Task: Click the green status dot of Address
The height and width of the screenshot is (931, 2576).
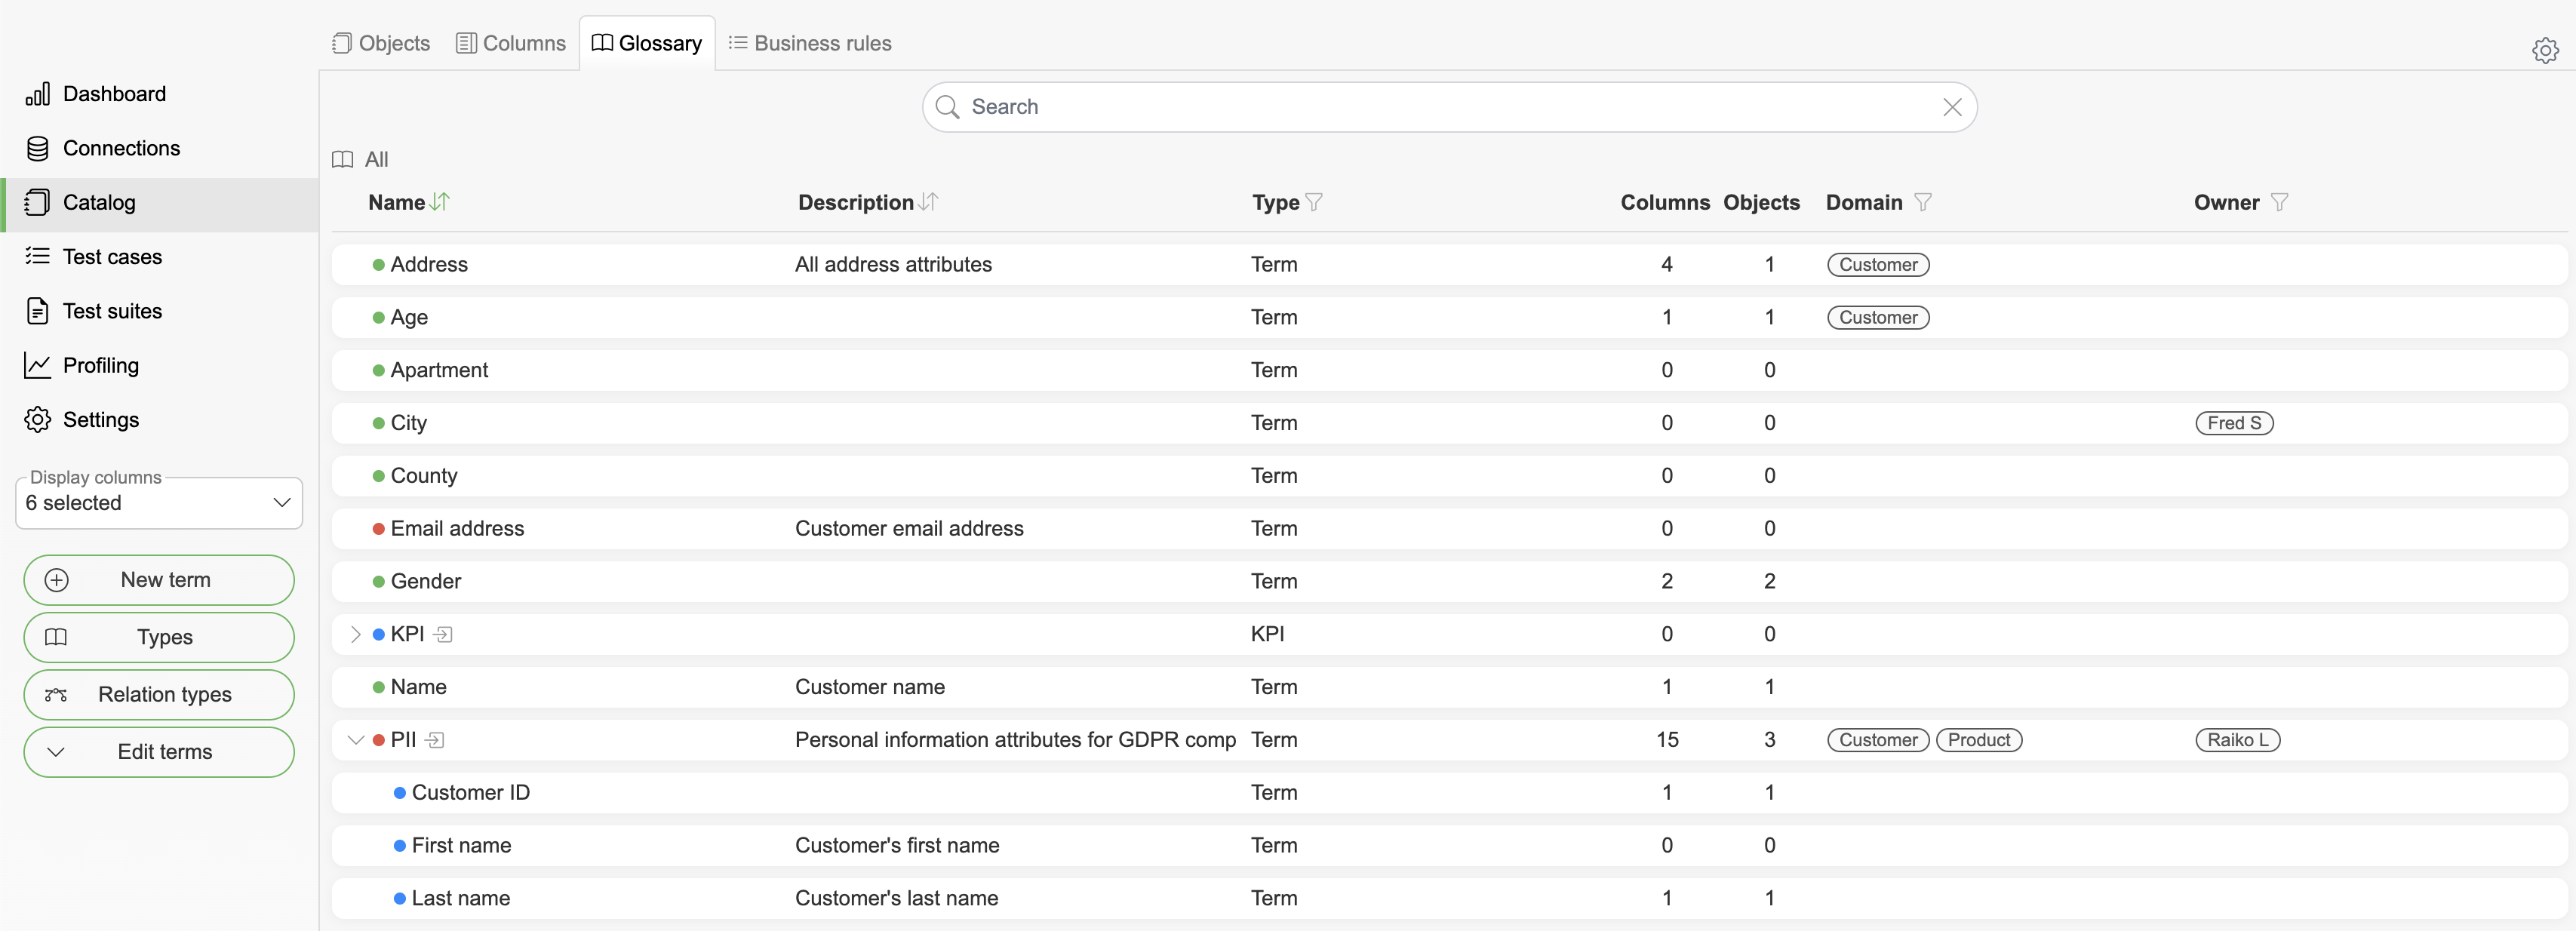Action: (x=379, y=265)
